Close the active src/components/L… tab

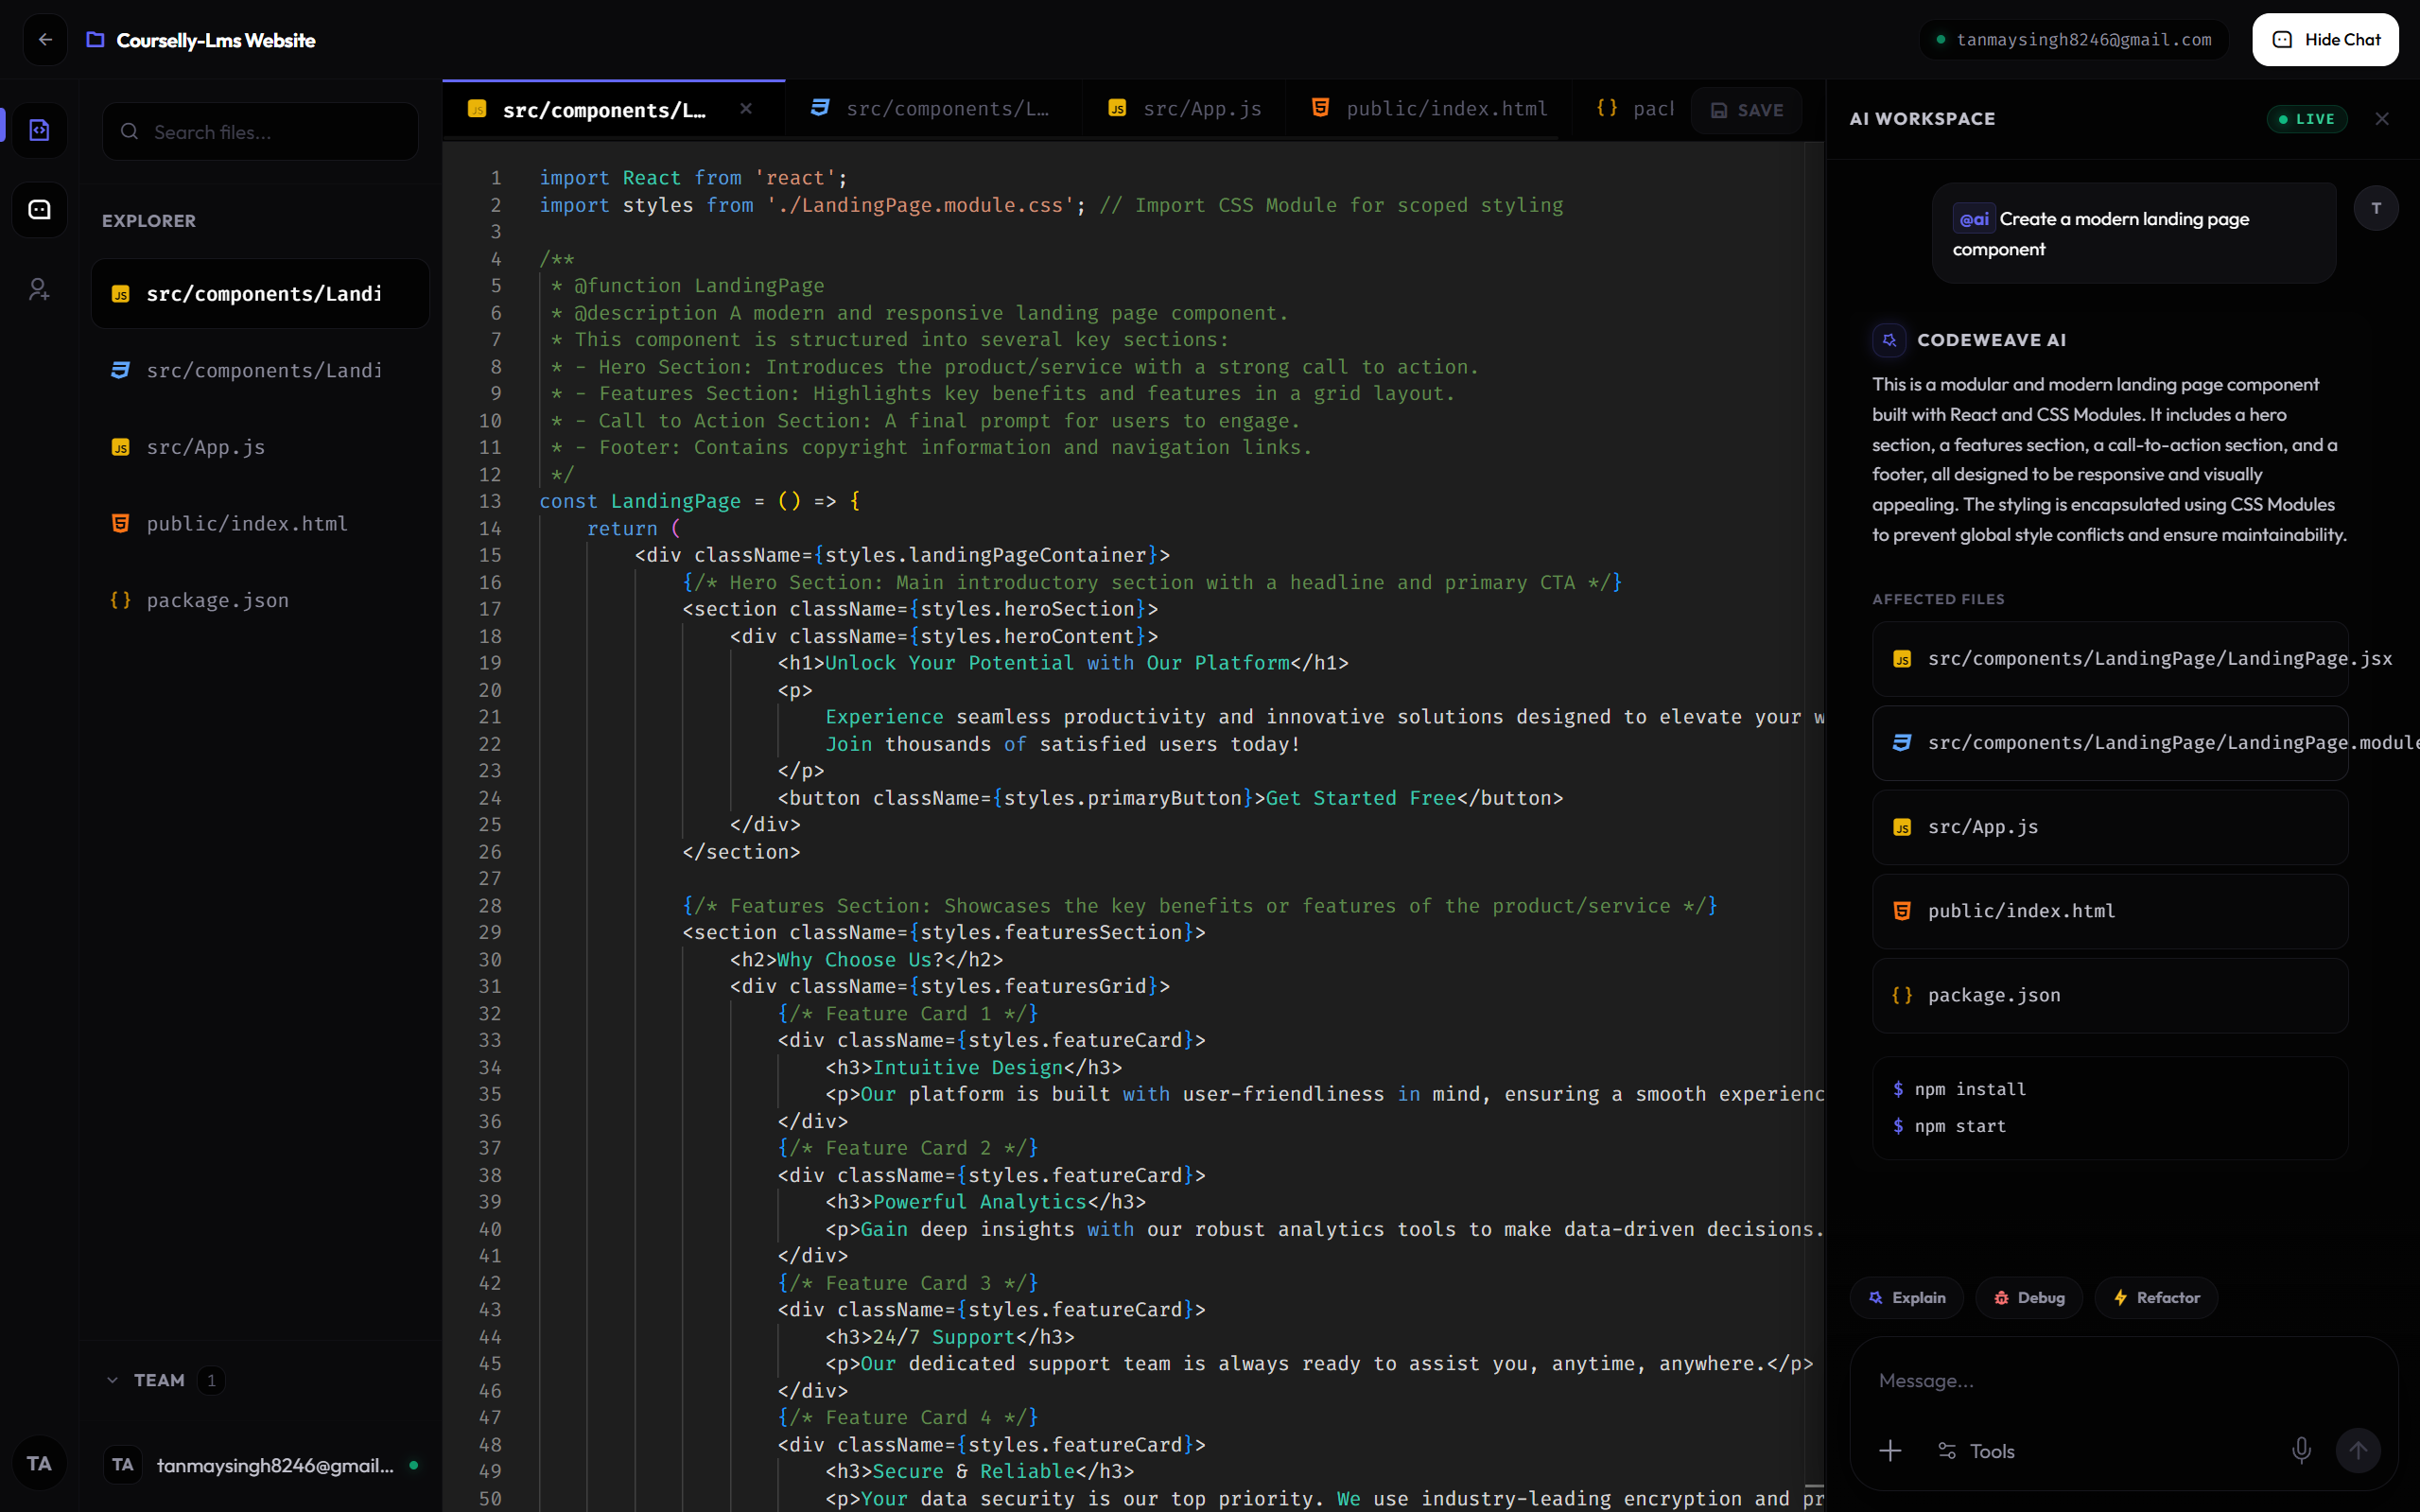click(x=746, y=109)
